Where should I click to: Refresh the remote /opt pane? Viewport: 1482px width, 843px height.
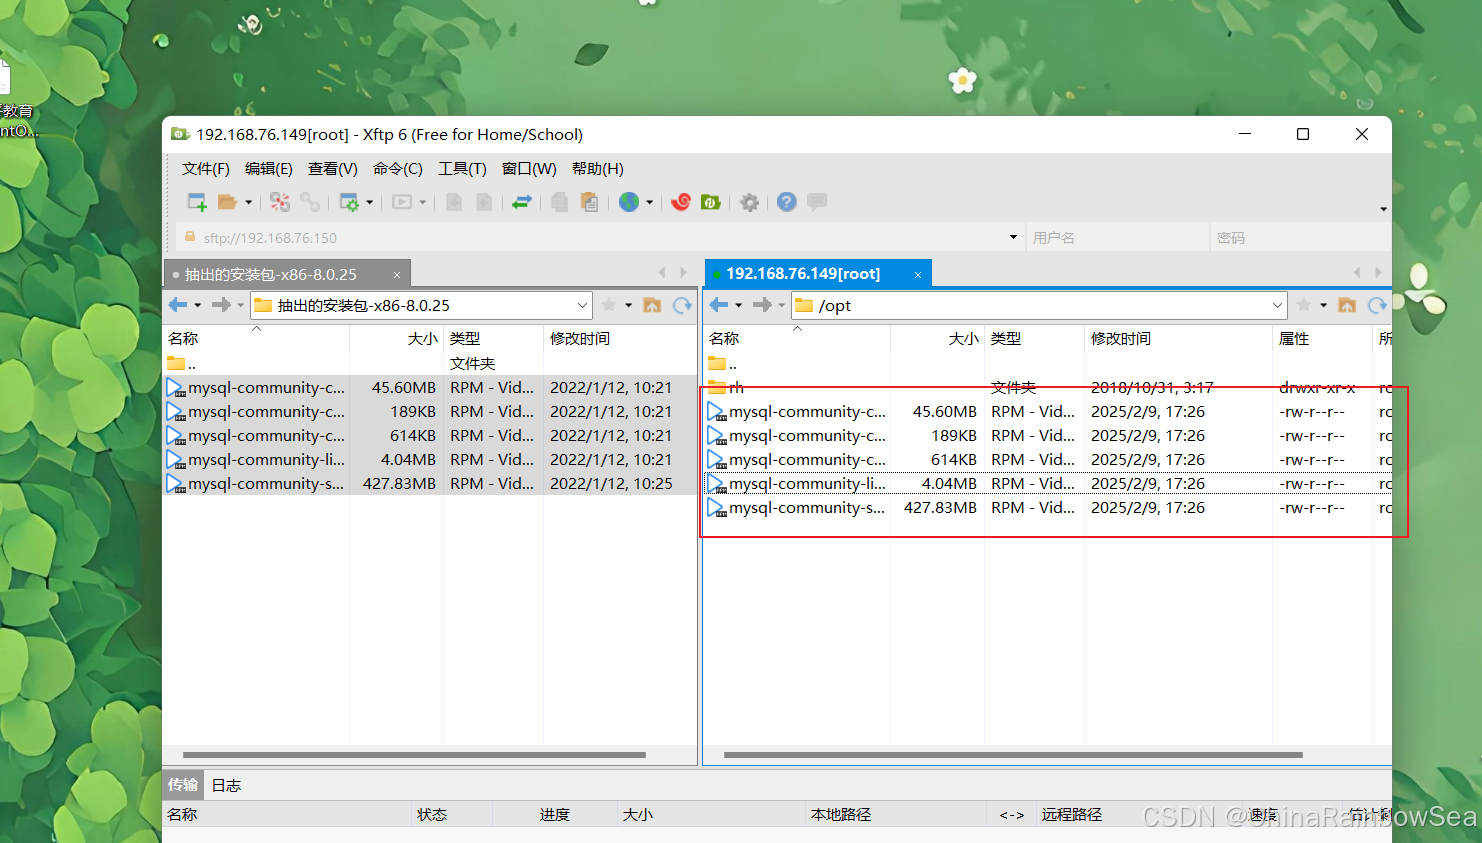[x=1377, y=305]
